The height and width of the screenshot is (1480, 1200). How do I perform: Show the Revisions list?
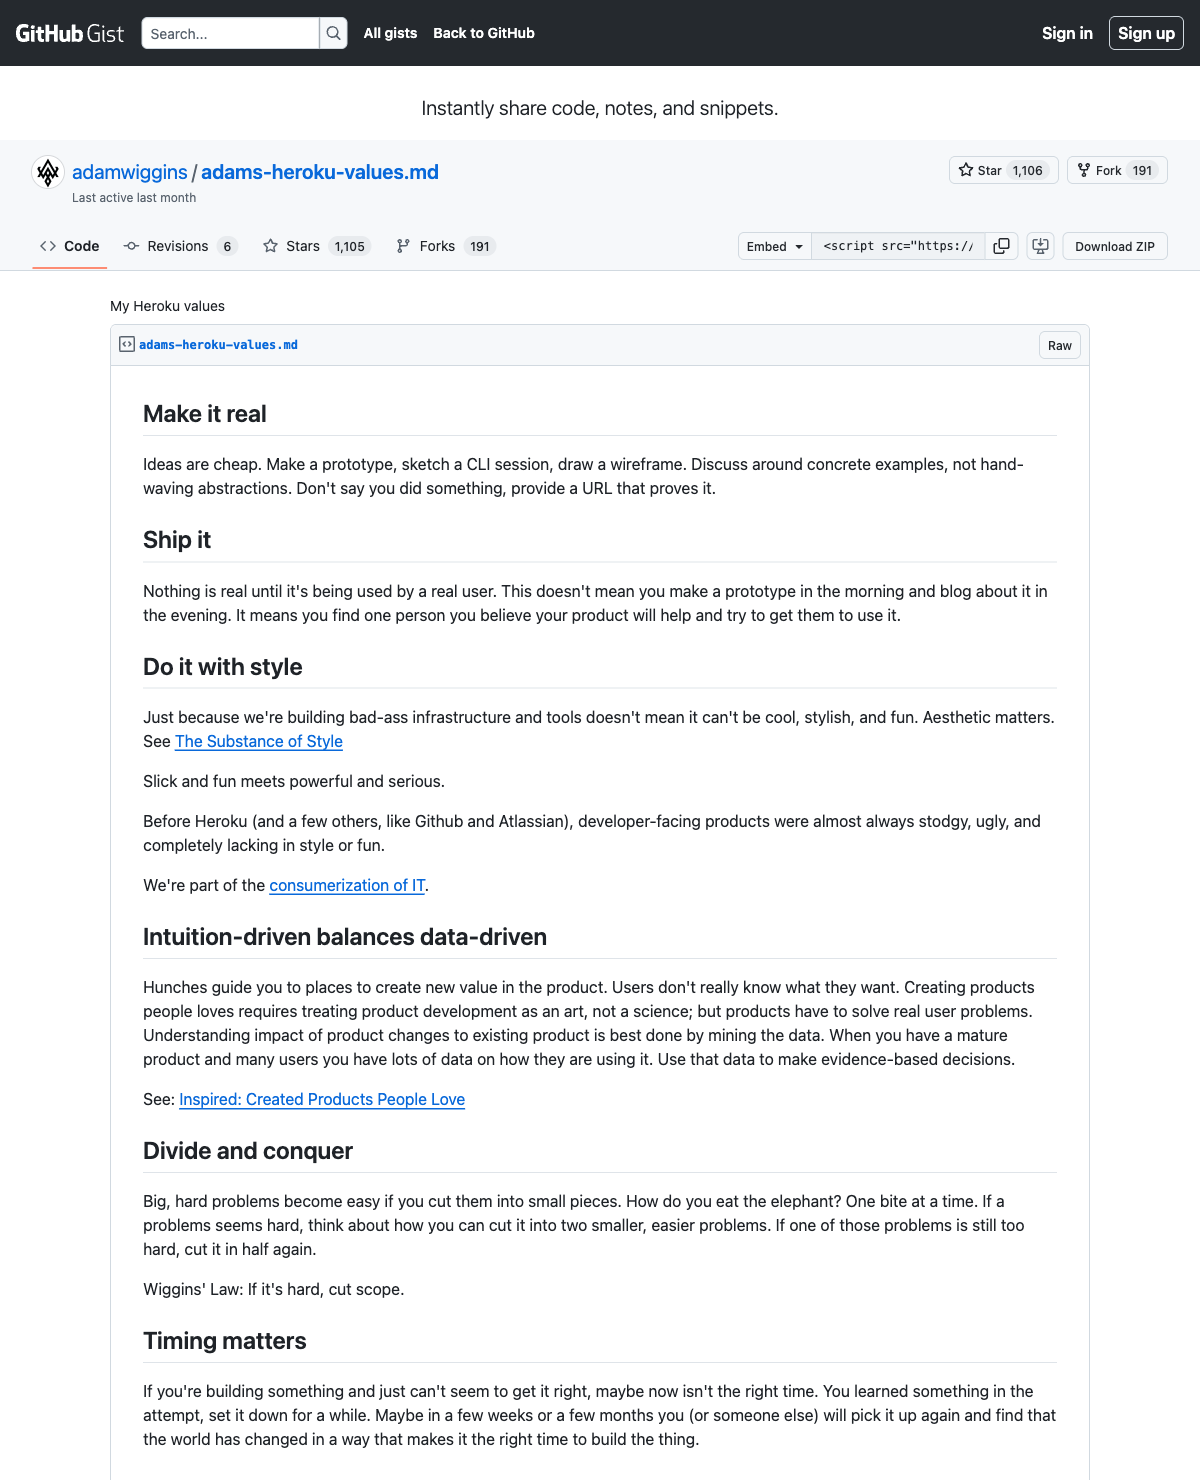coord(181,246)
